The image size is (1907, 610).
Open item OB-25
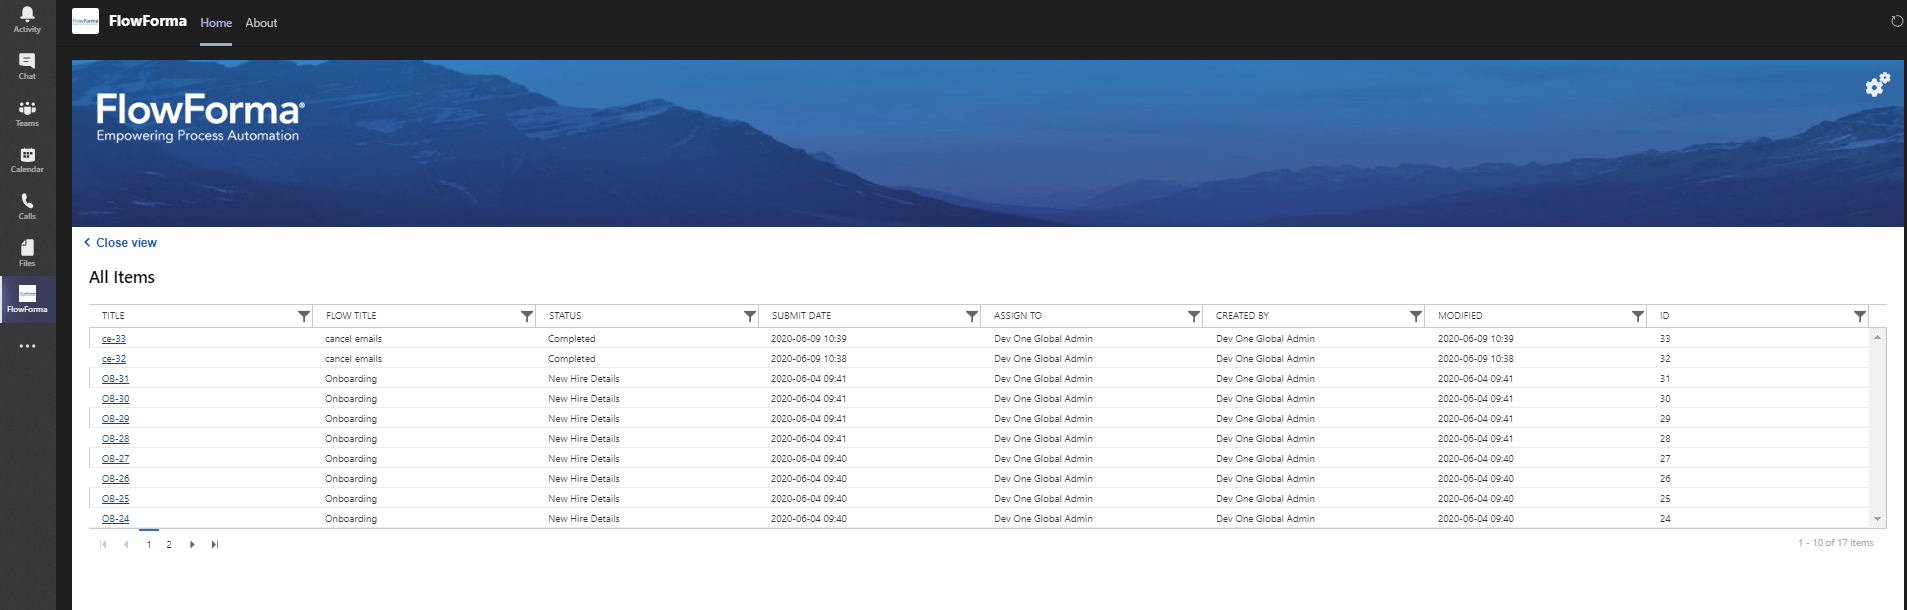115,499
